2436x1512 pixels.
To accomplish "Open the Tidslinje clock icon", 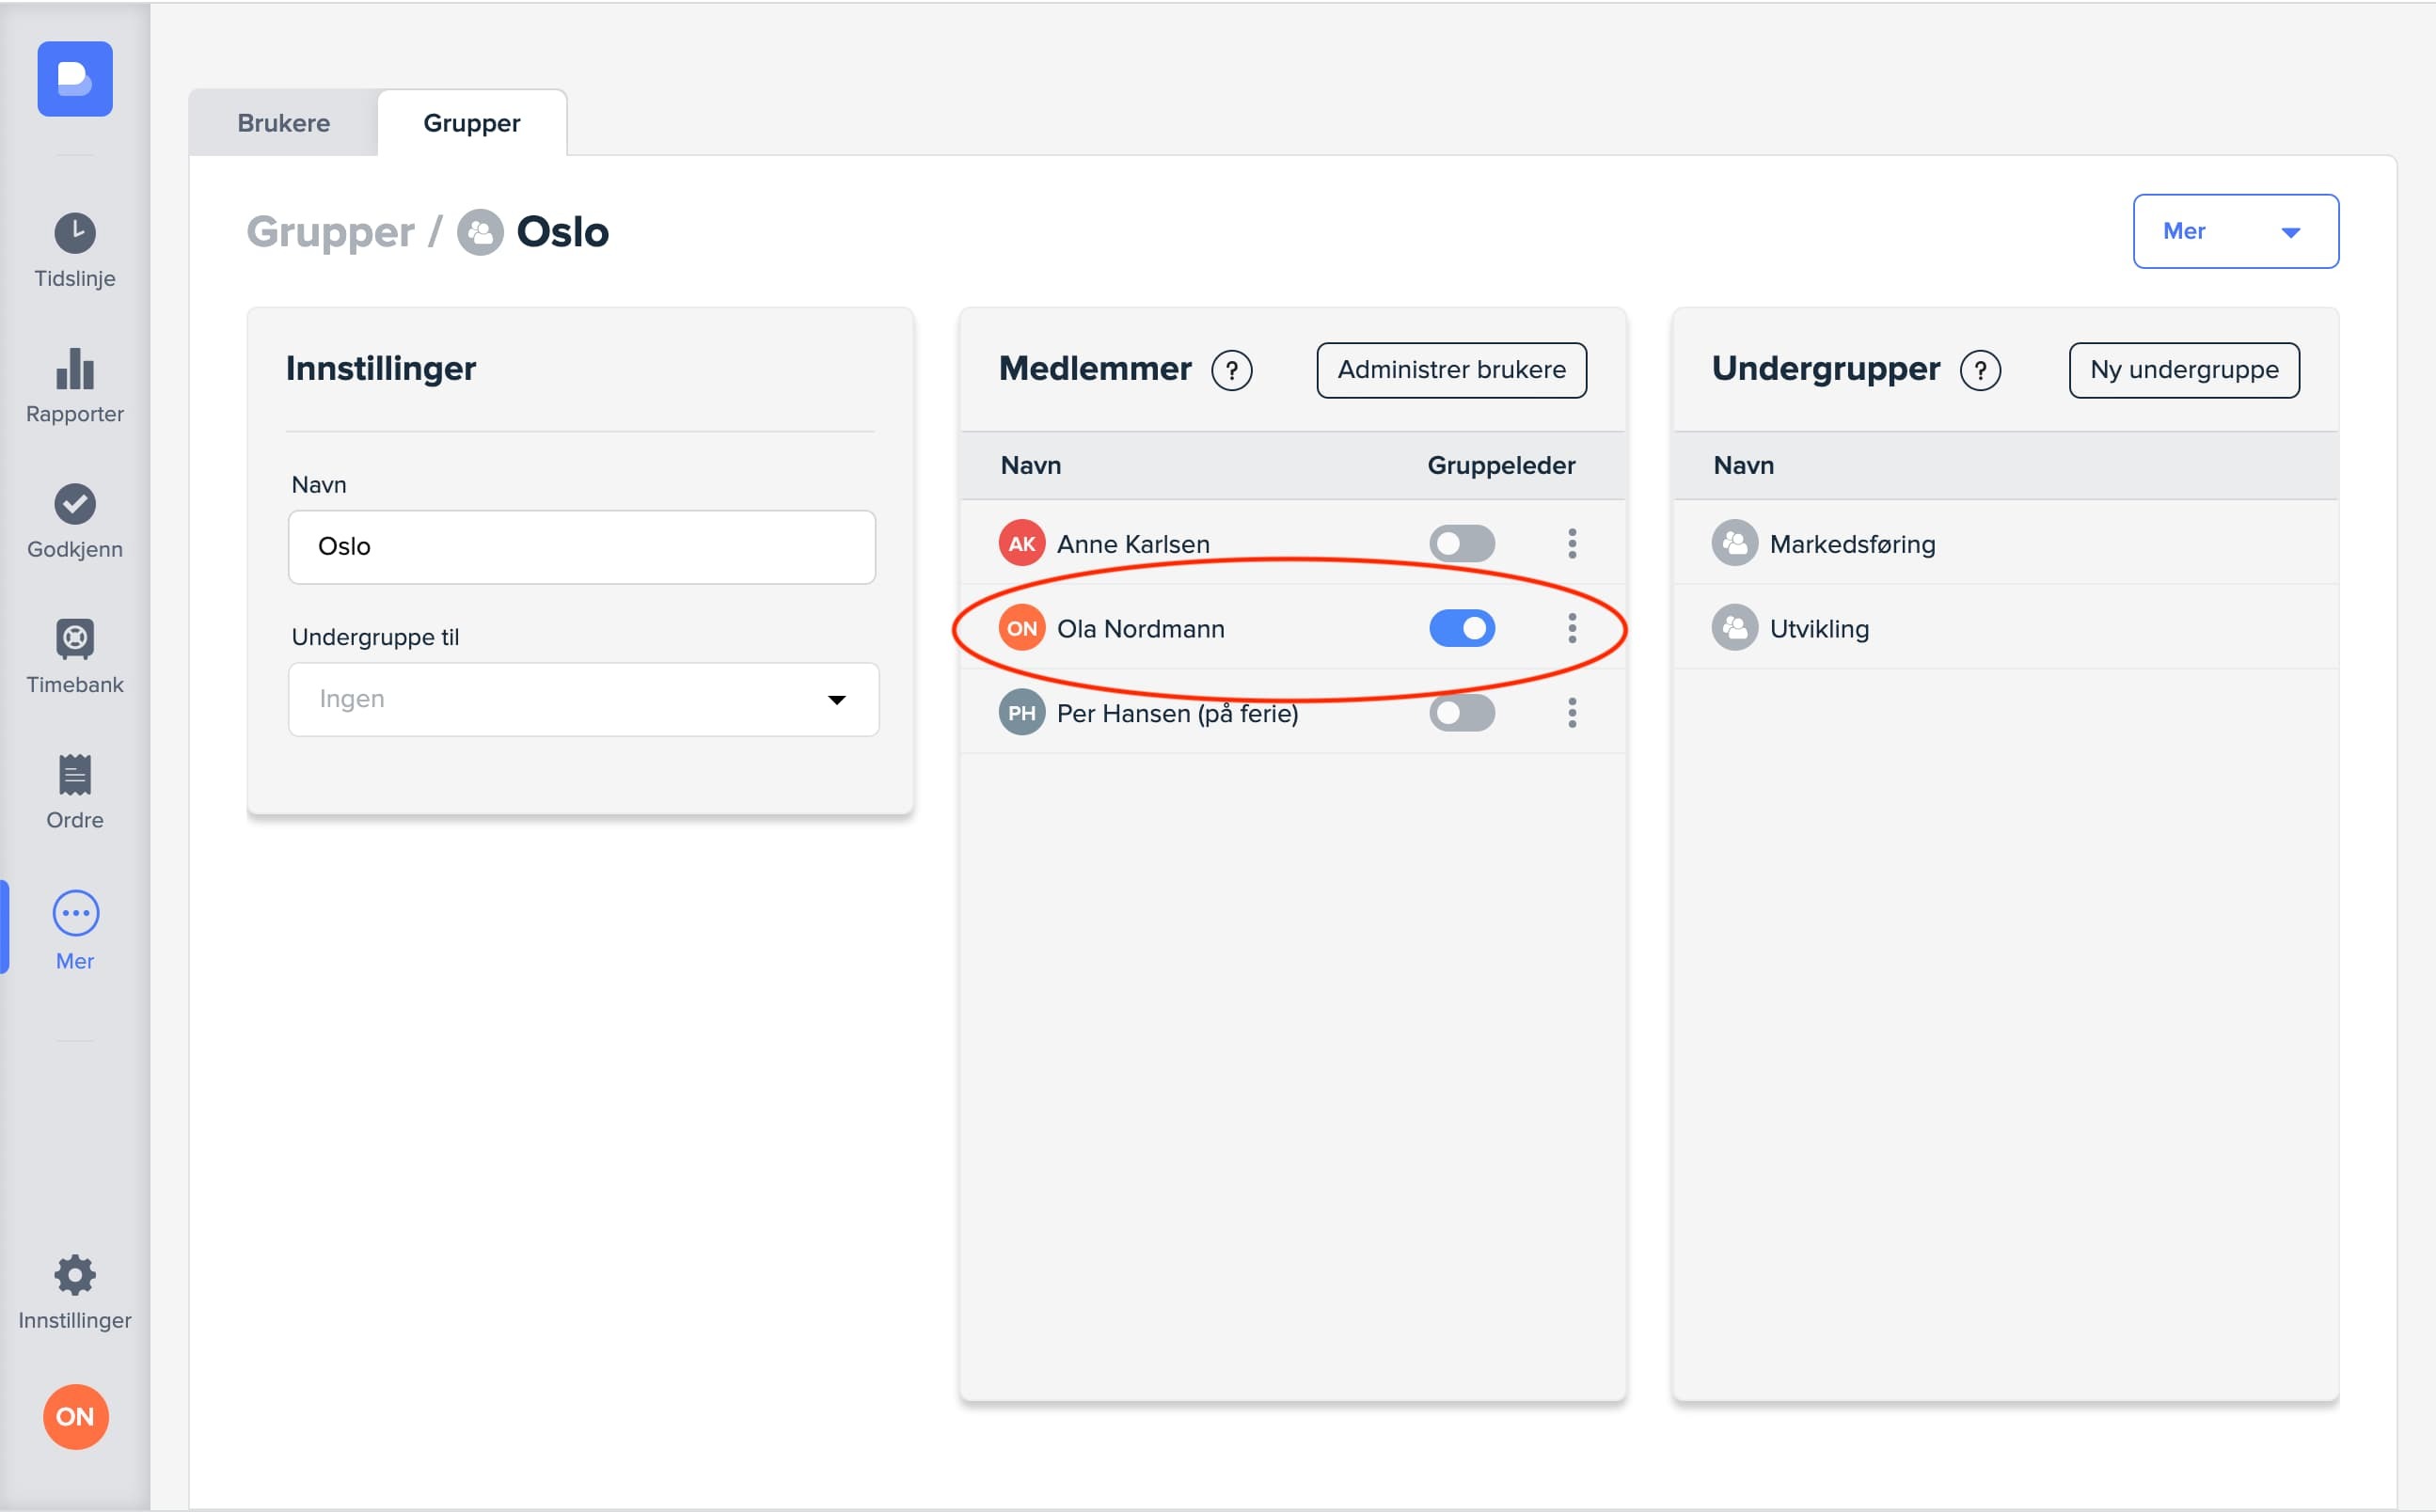I will (x=75, y=234).
